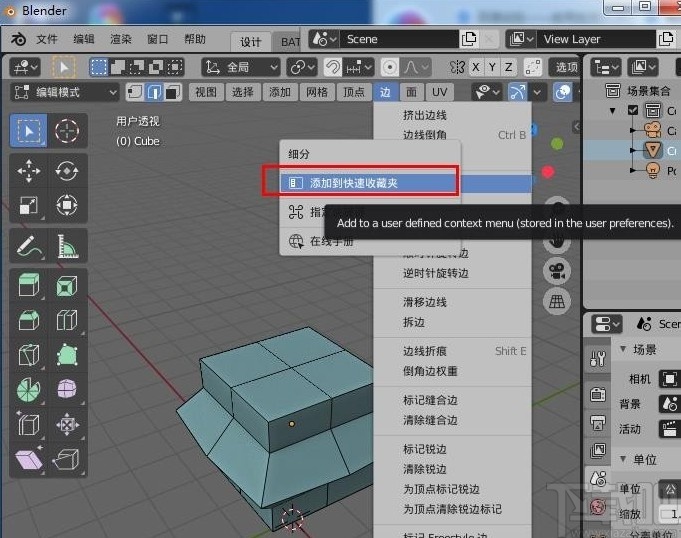The image size is (681, 538).
Task: Toggle X axis mirror
Action: [x=476, y=68]
